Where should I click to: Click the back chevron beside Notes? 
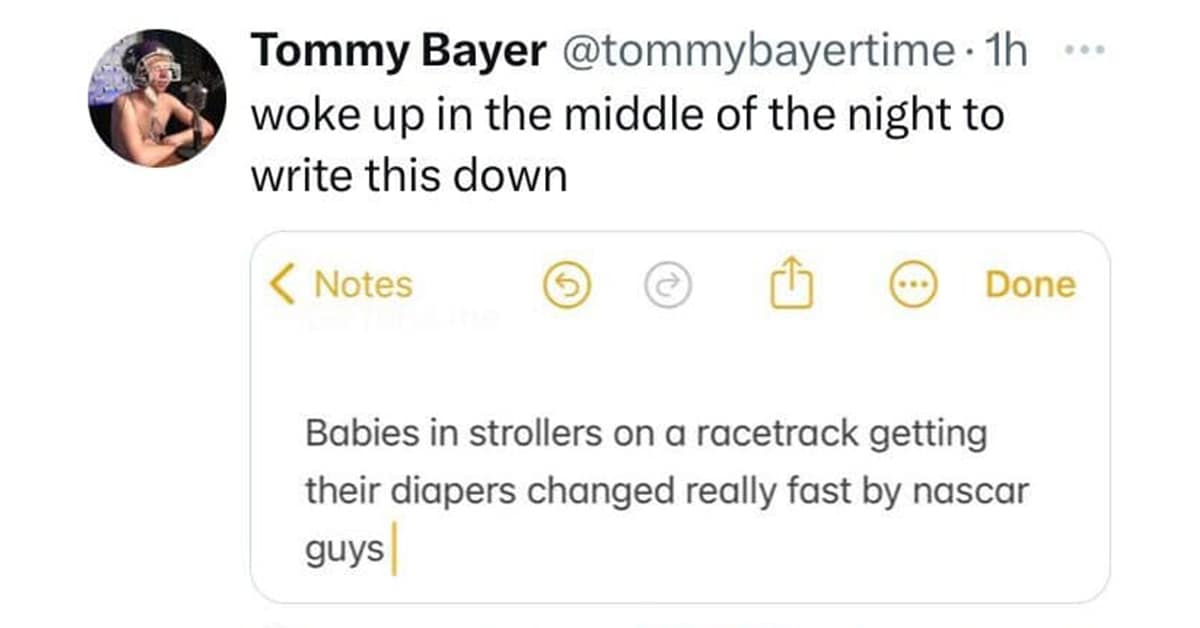[x=283, y=286]
